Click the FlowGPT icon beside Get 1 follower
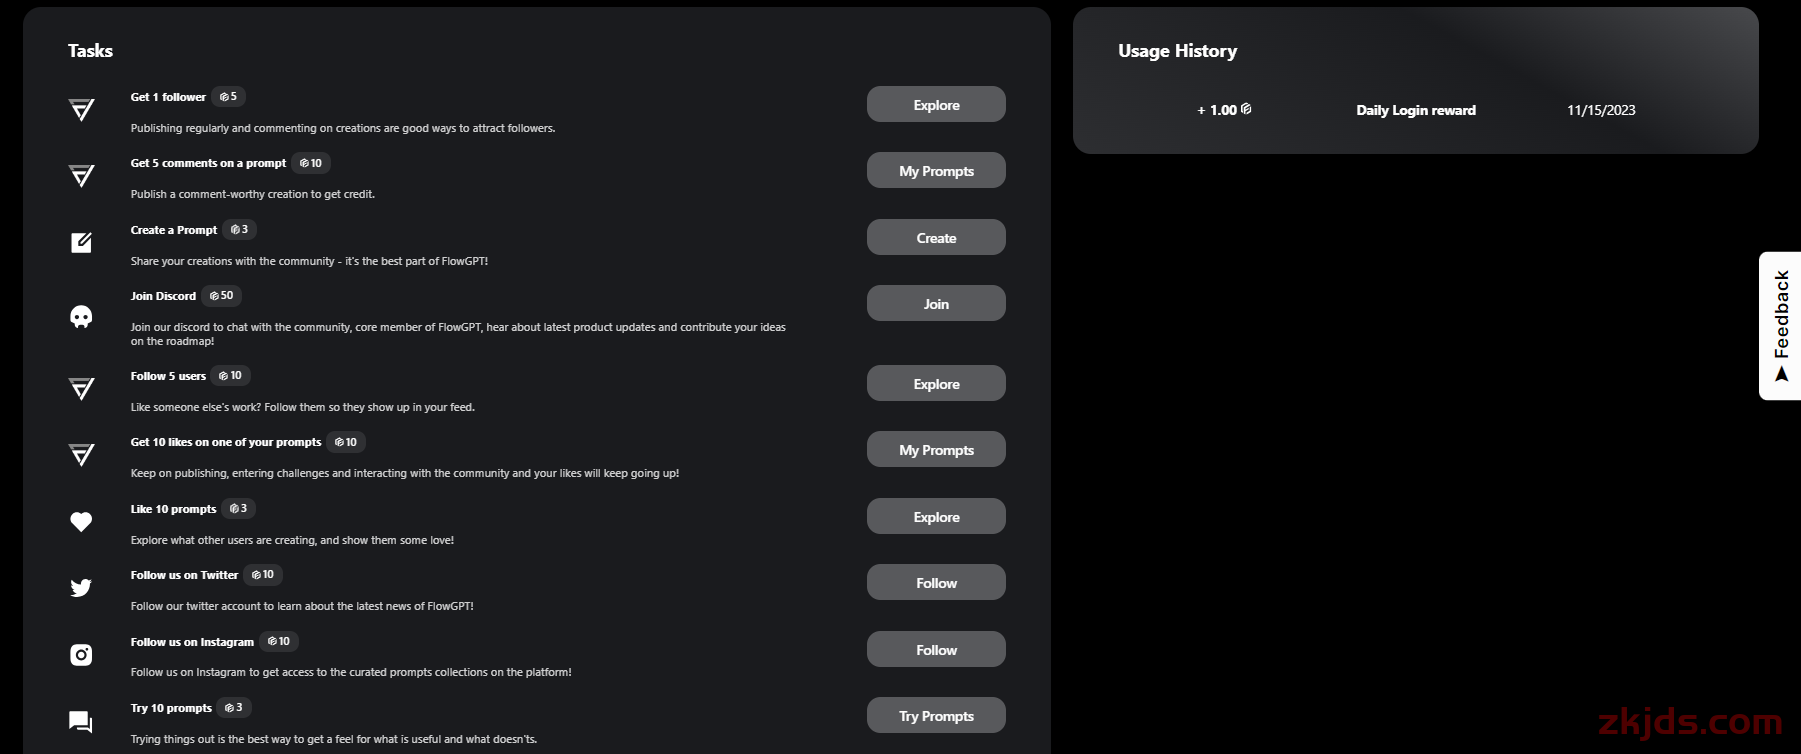1801x754 pixels. pyautogui.click(x=81, y=110)
